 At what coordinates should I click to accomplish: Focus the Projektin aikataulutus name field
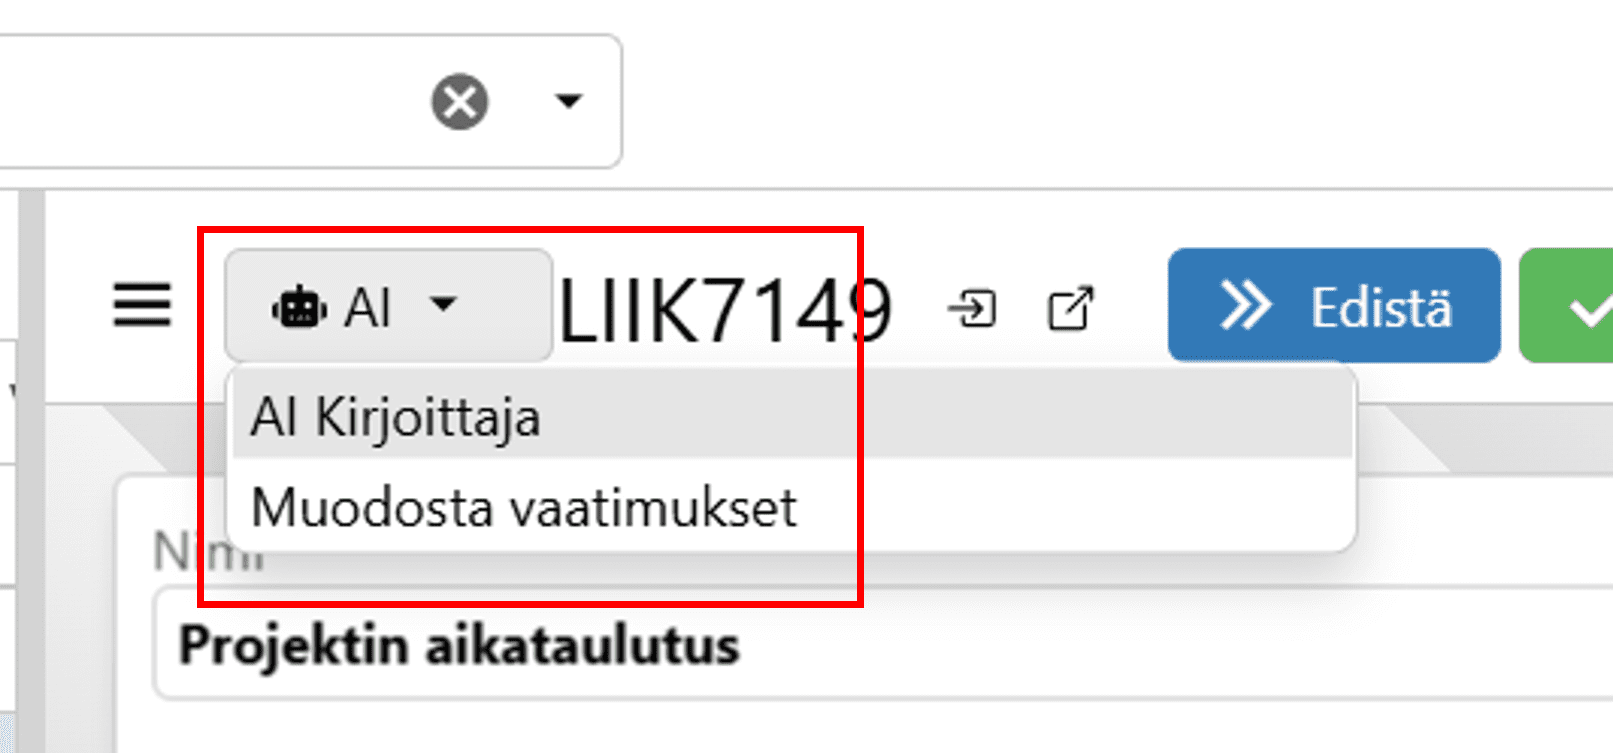pyautogui.click(x=800, y=645)
